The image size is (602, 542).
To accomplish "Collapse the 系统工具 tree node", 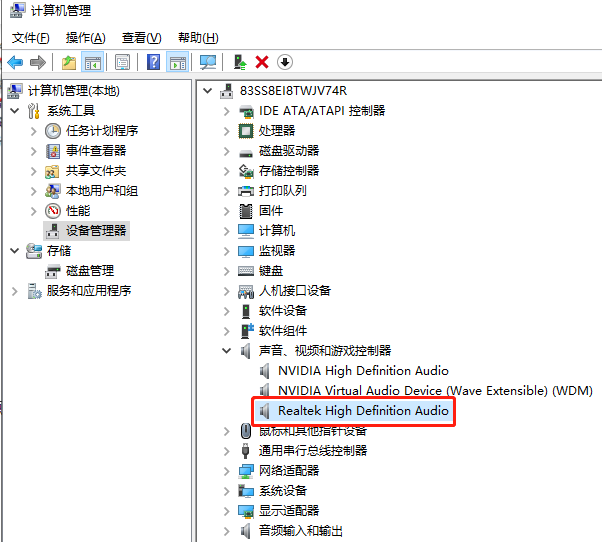I will 14,111.
